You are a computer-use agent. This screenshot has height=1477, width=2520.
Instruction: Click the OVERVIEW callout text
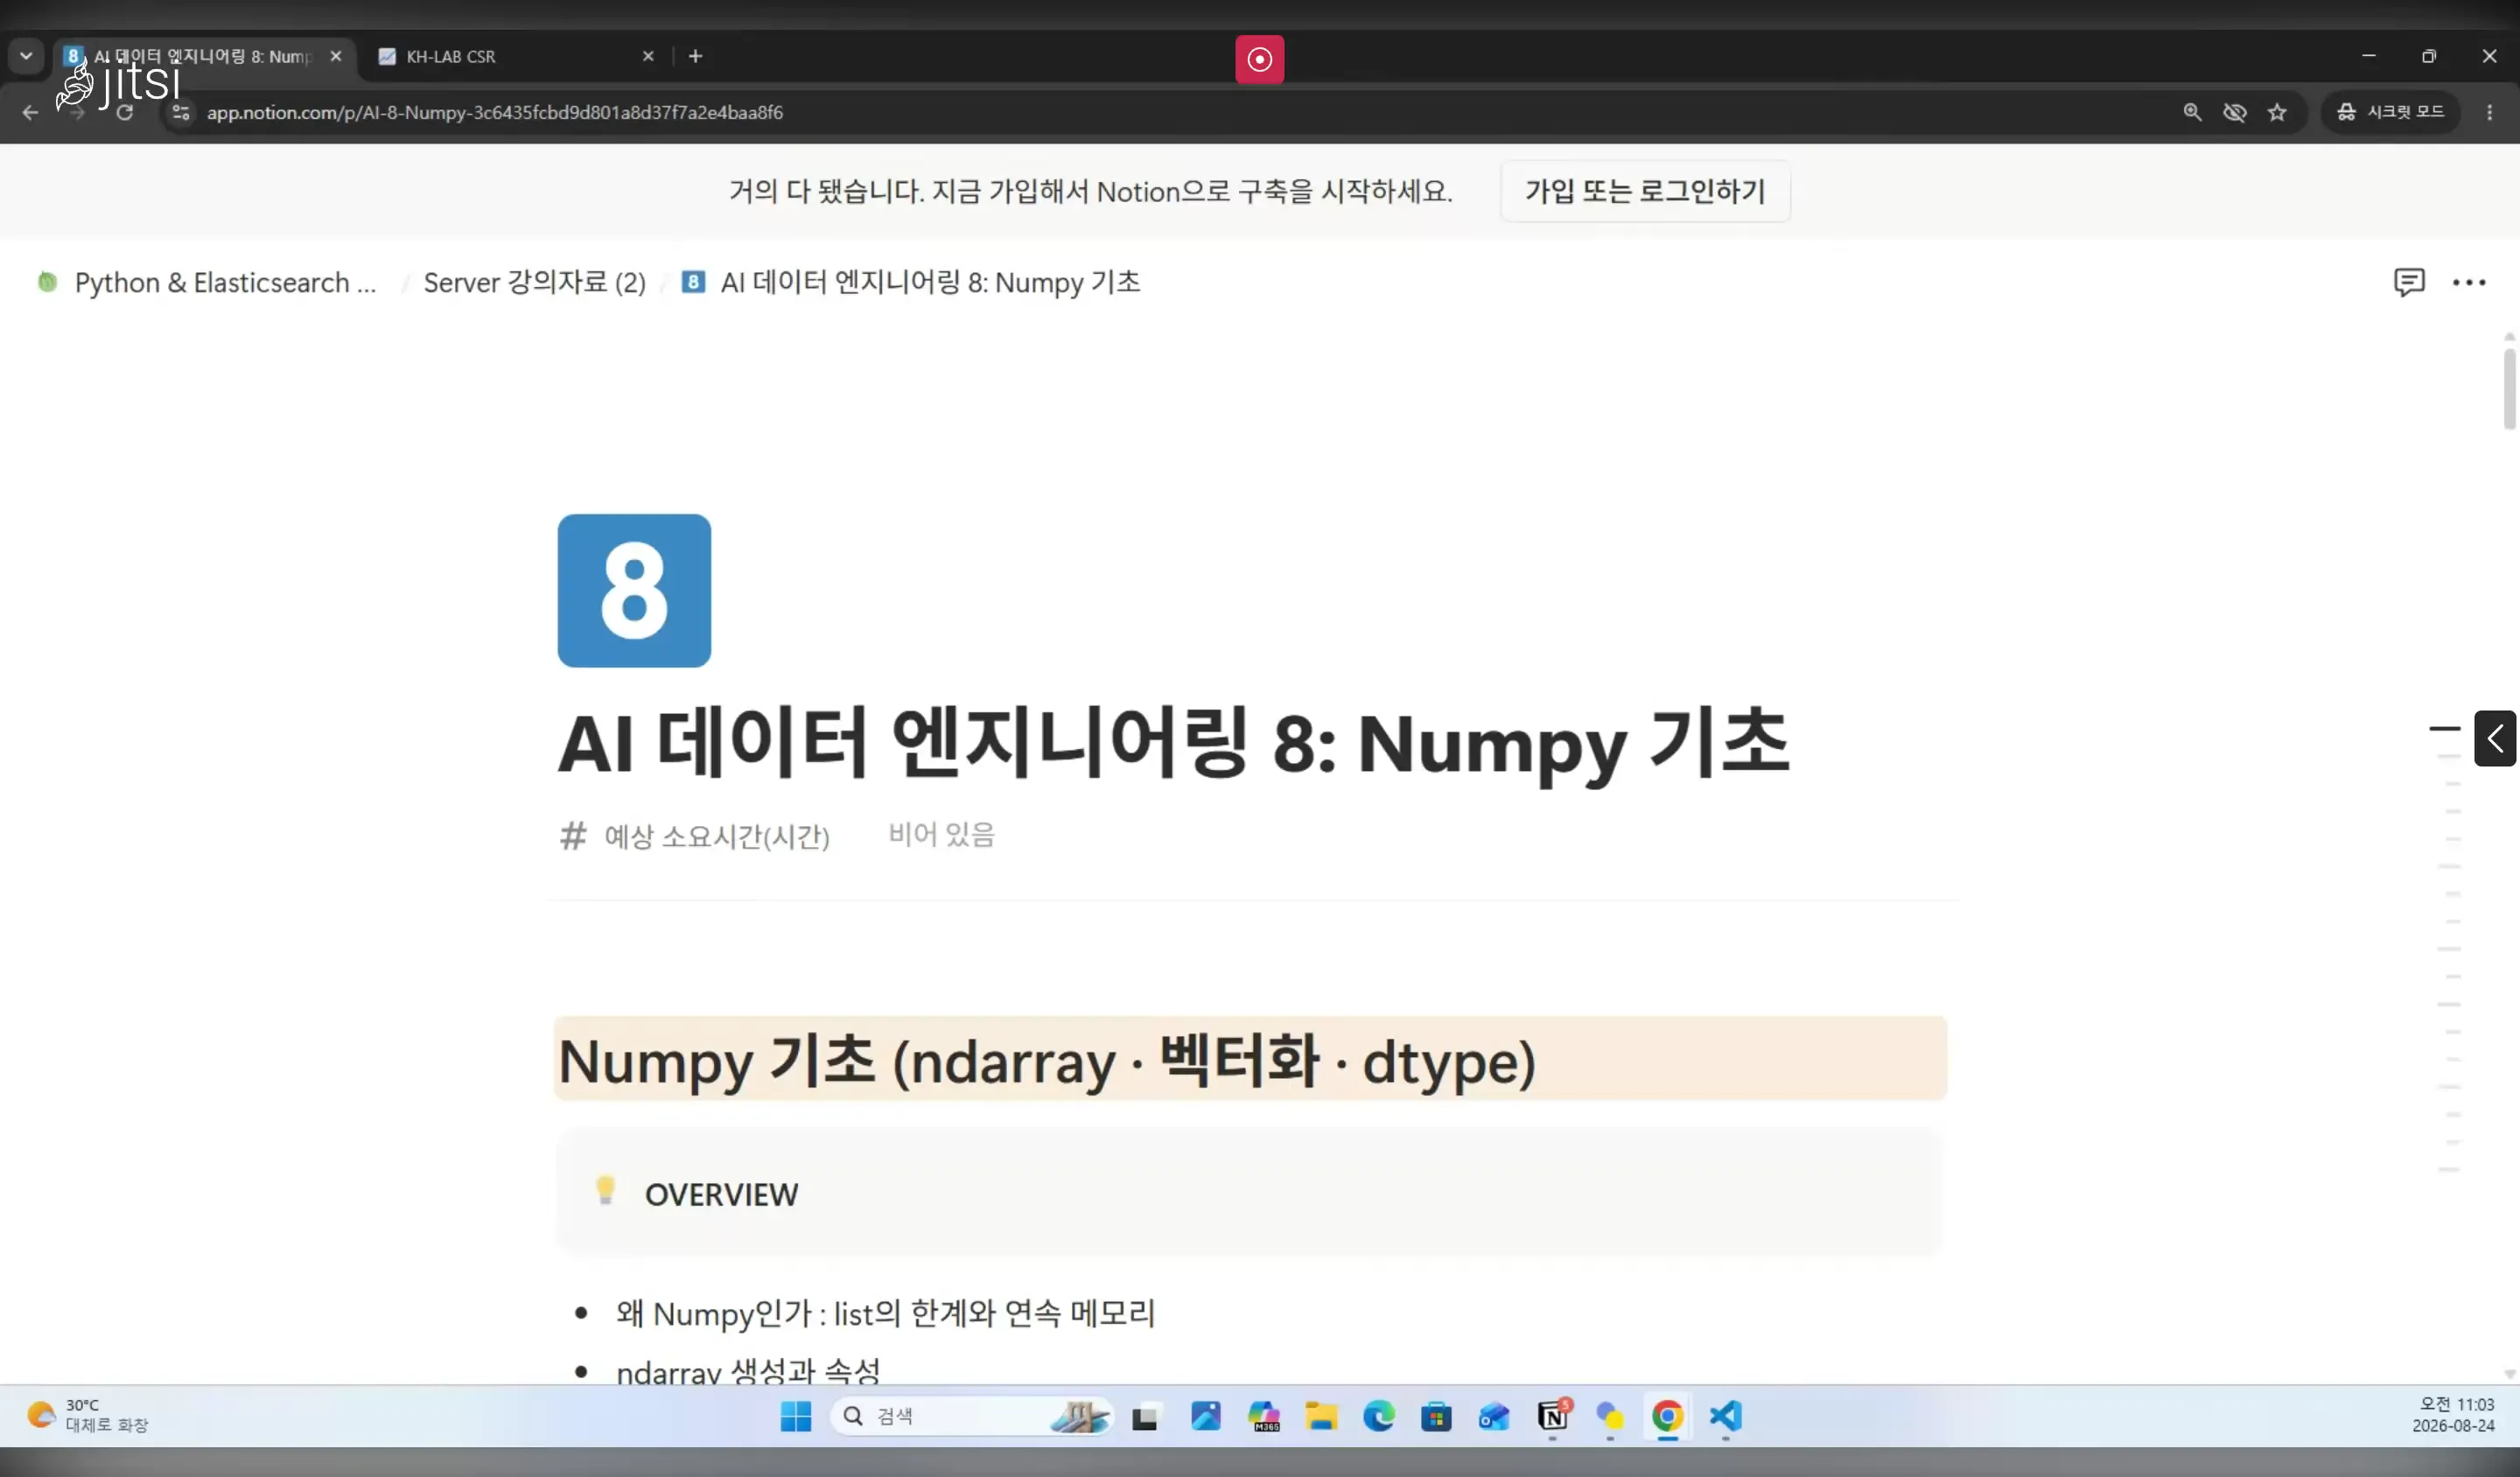(721, 1194)
